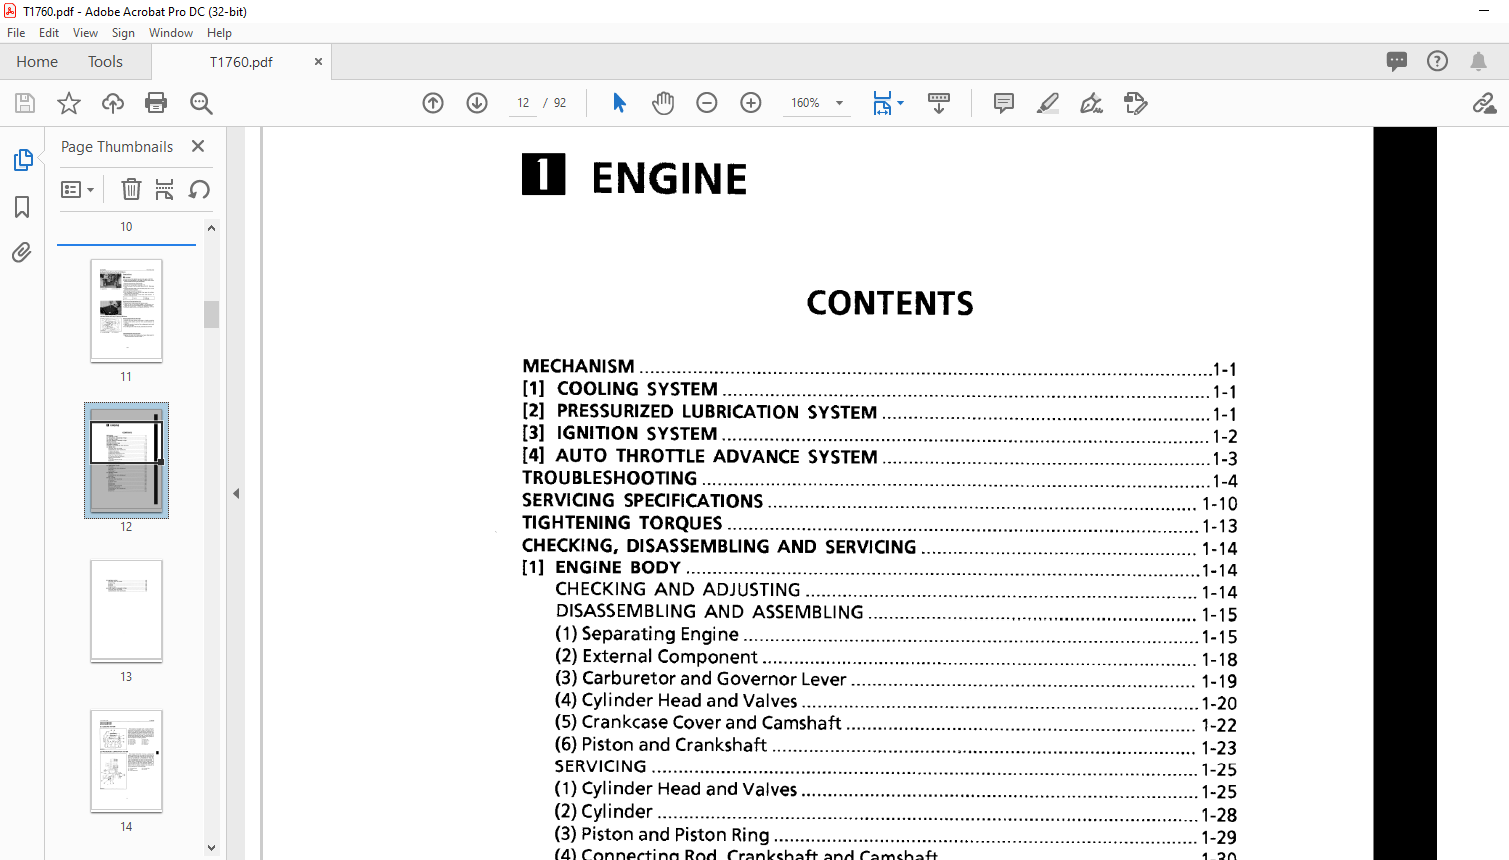Click the thumbnails scrollbar down arrow
Viewport: 1509px width, 860px height.
[x=211, y=847]
